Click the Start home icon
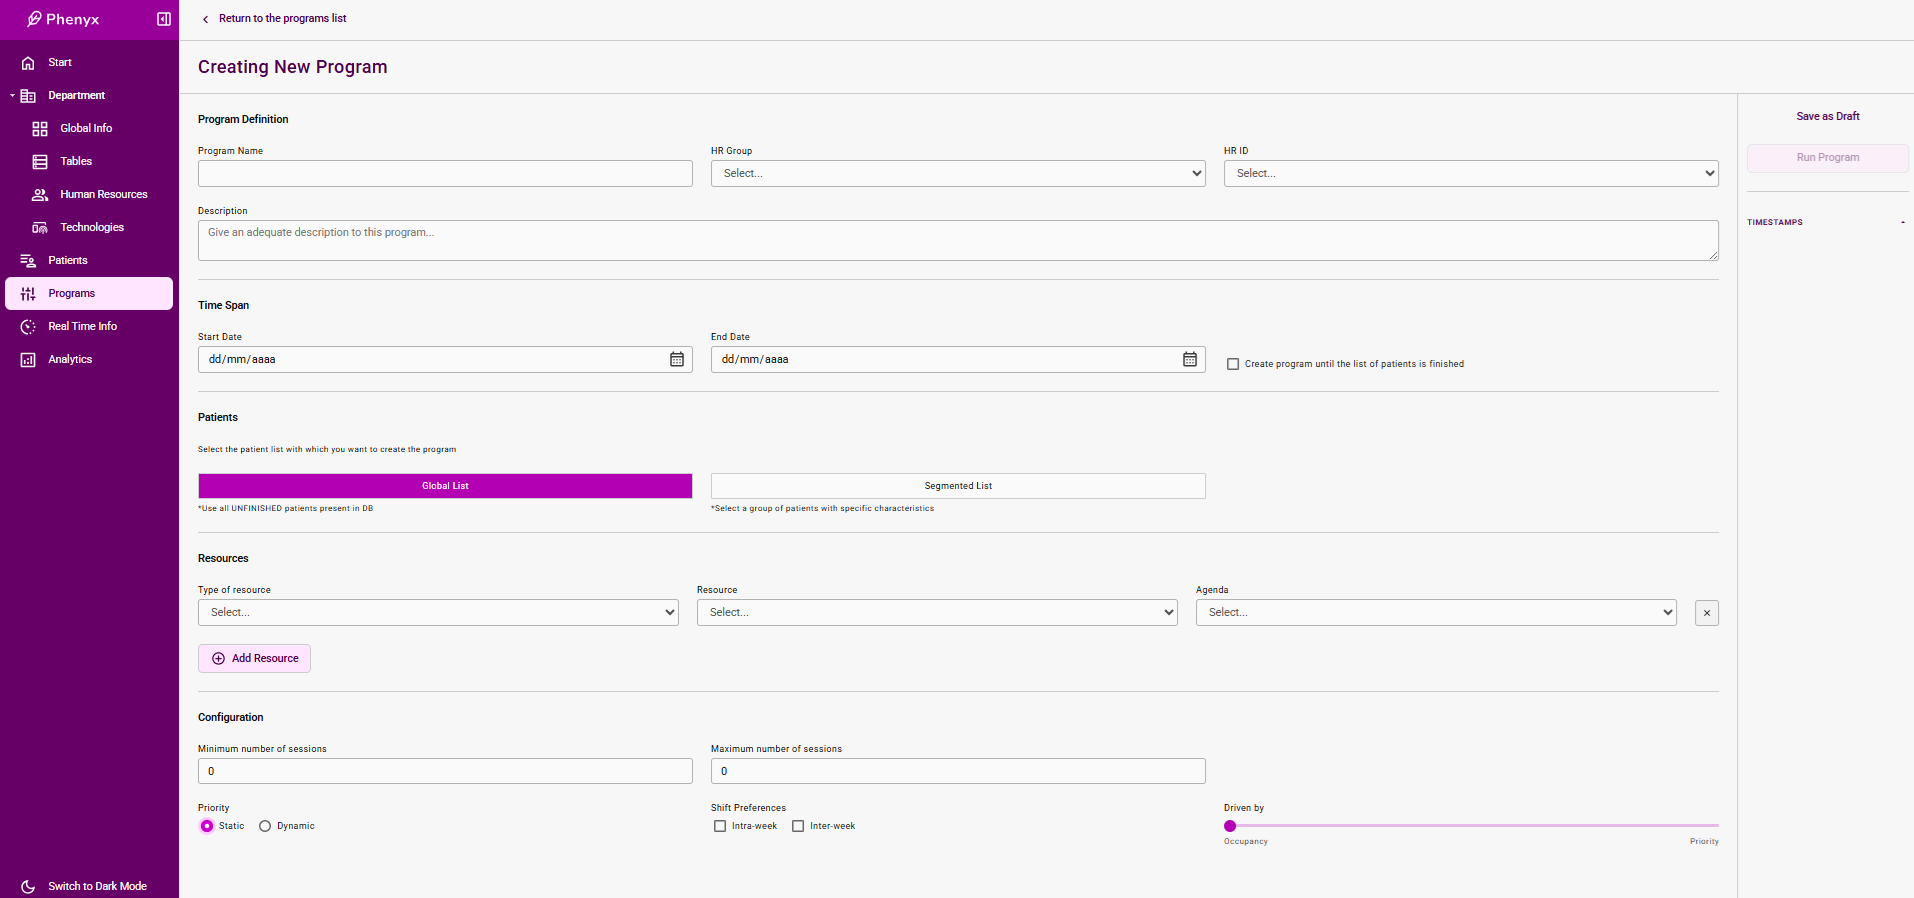The height and width of the screenshot is (898, 1914). coord(28,63)
